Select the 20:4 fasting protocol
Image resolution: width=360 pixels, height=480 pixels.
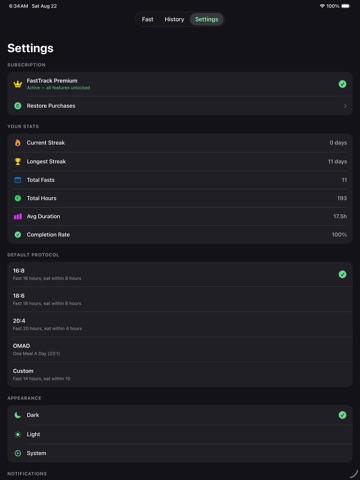pos(180,324)
